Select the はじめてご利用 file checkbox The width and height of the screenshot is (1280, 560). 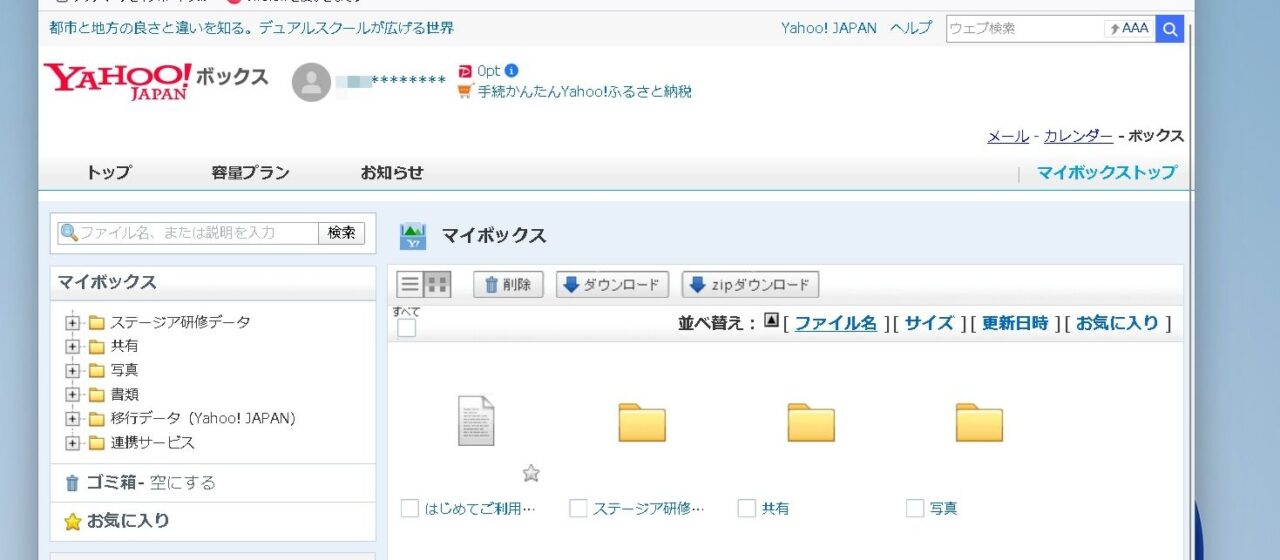pyautogui.click(x=409, y=508)
